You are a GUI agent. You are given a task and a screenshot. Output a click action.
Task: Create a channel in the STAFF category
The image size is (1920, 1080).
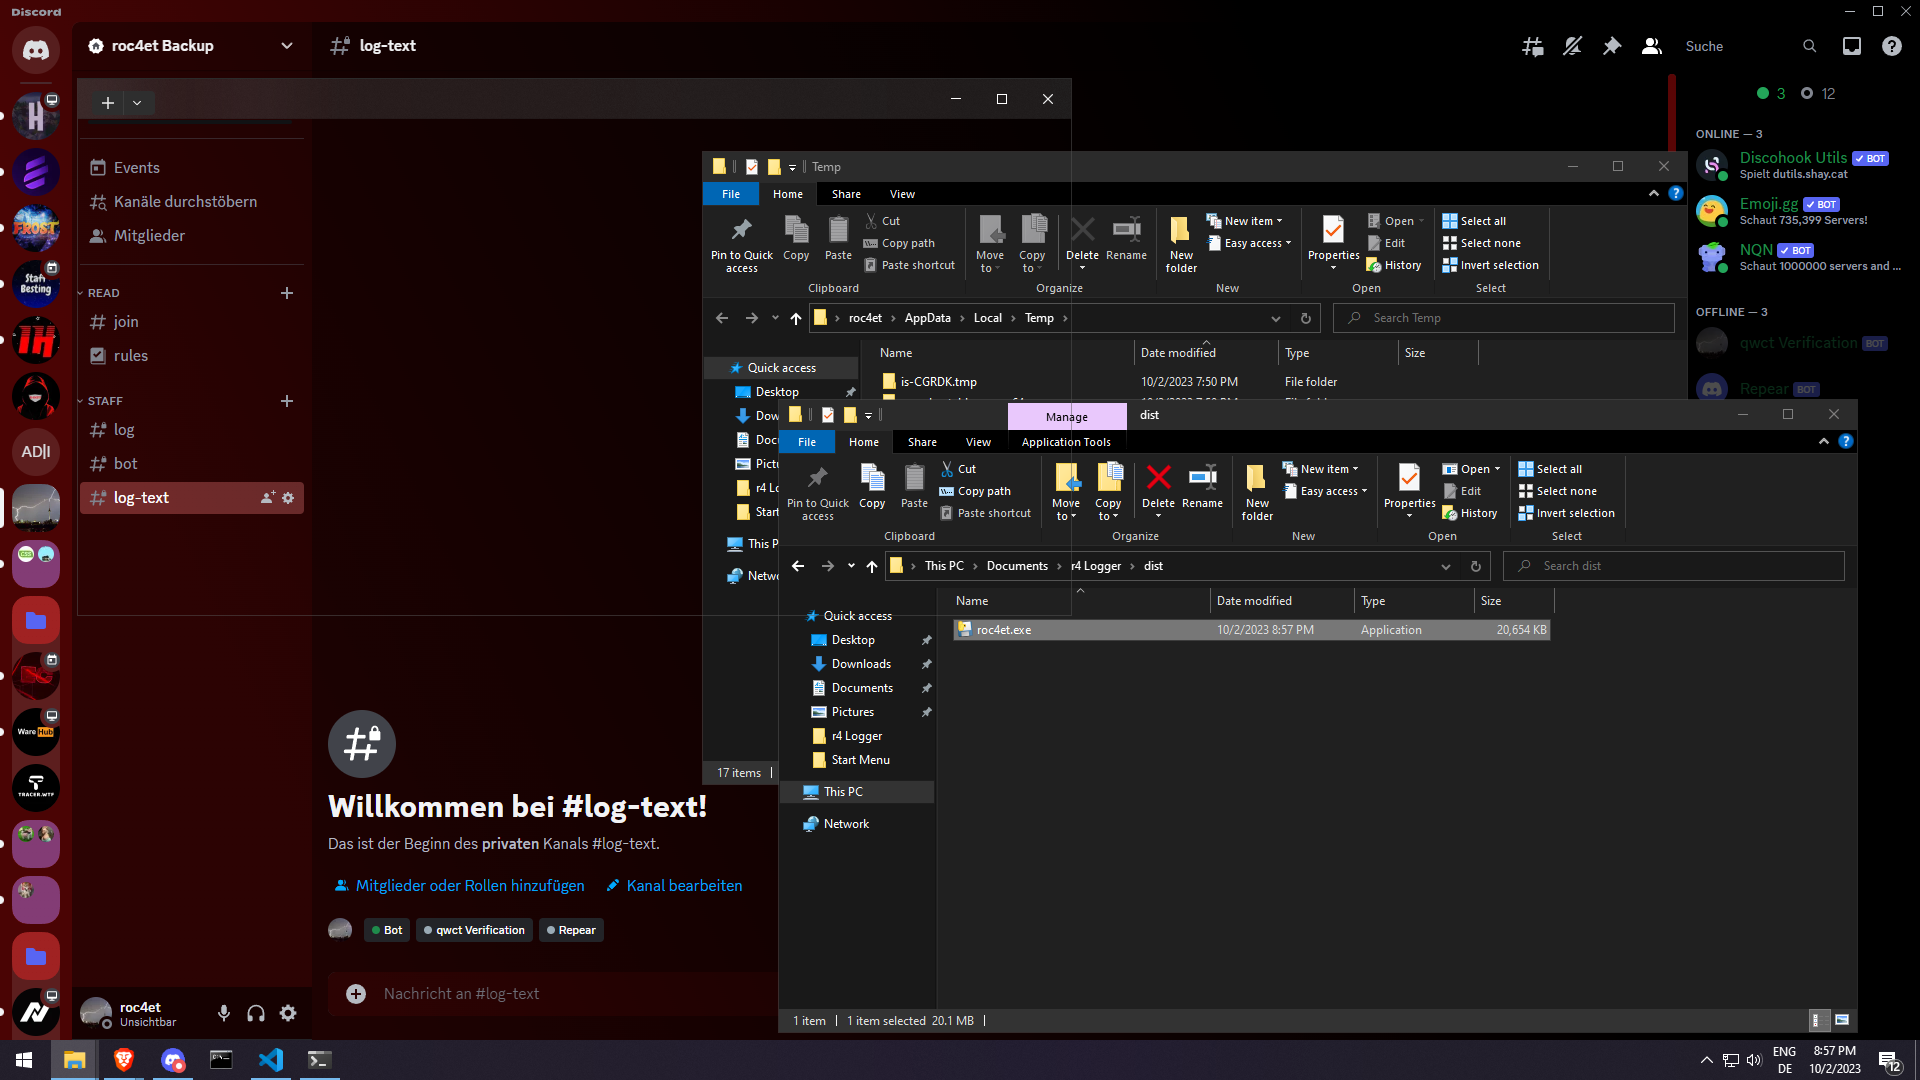pyautogui.click(x=287, y=401)
